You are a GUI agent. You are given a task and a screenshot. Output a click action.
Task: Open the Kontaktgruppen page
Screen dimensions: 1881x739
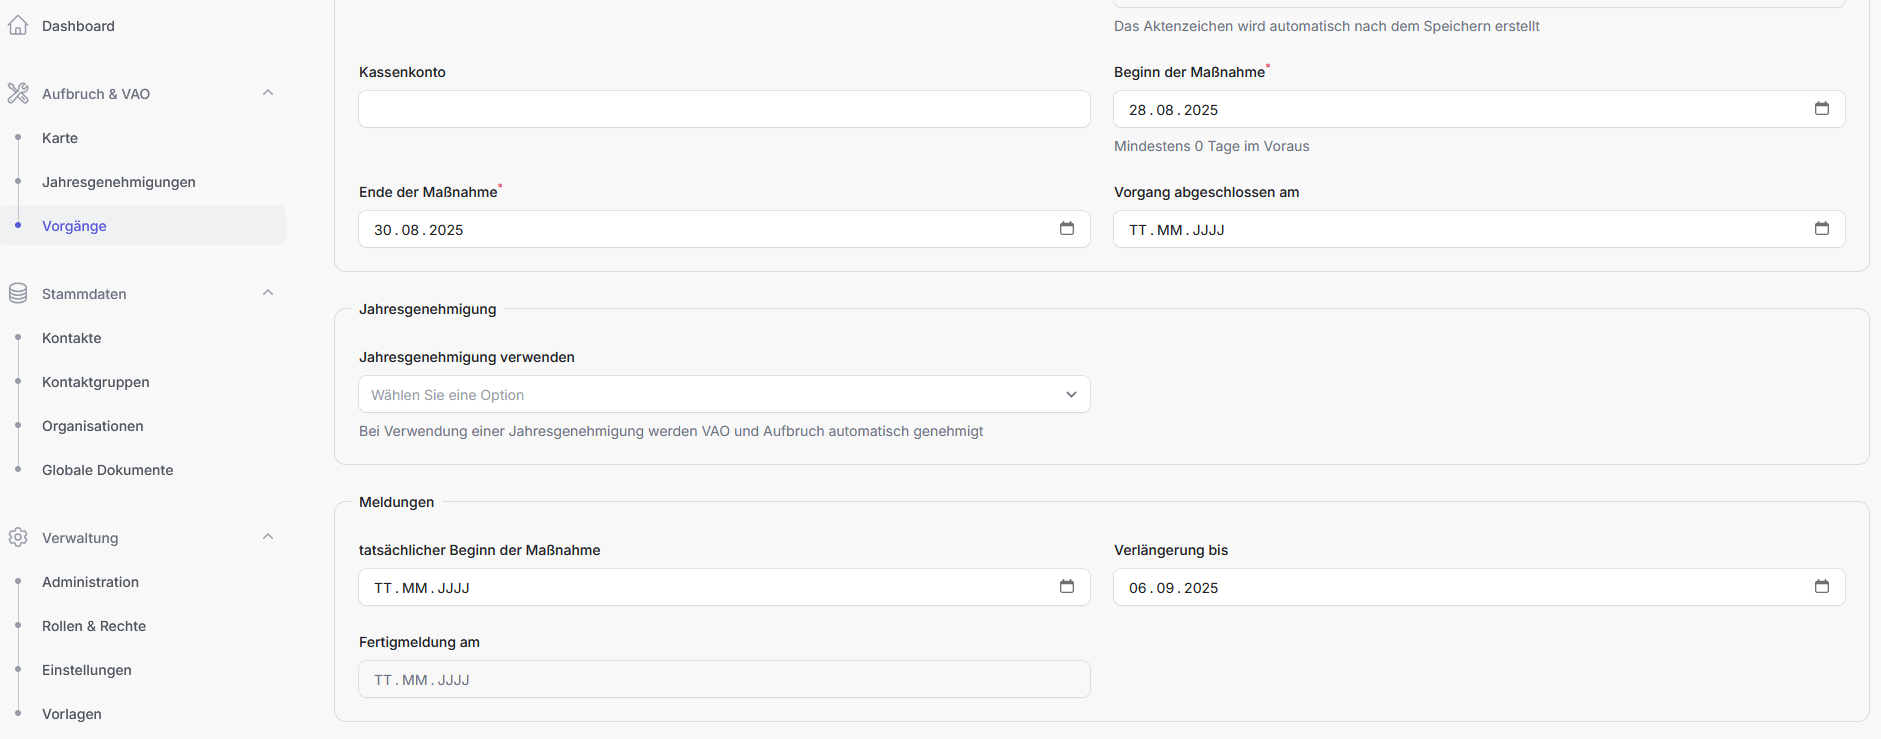95,382
